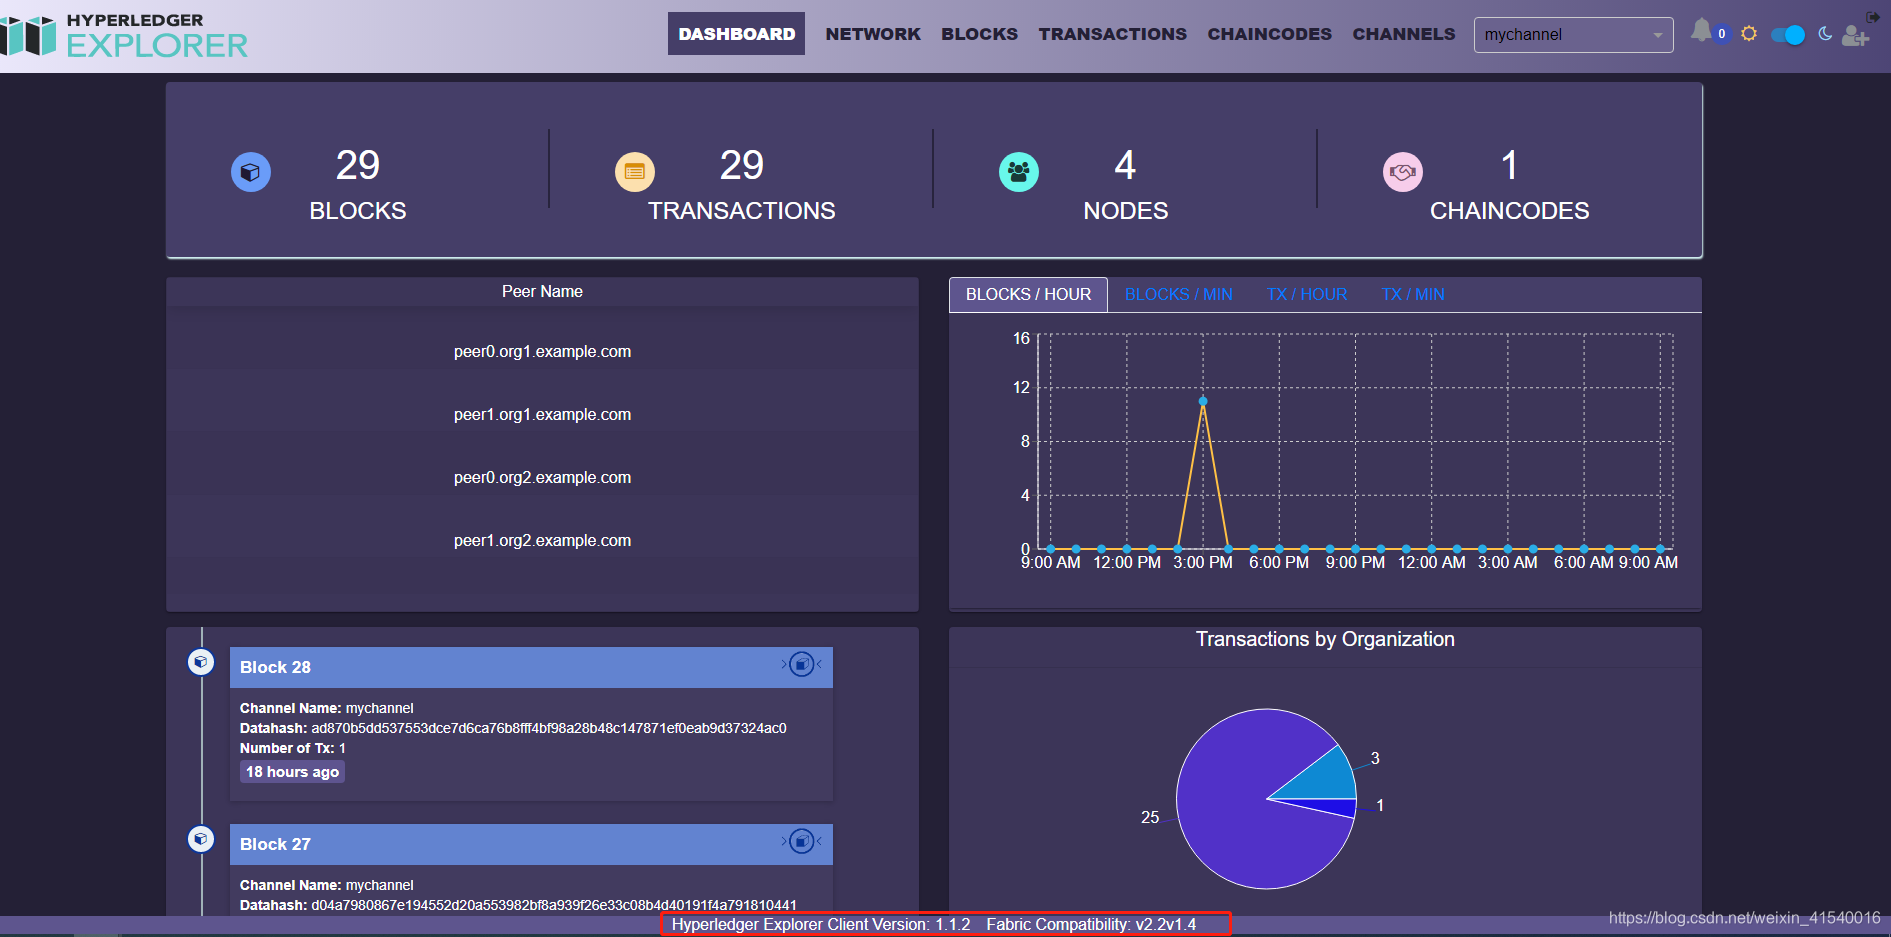Open block details icon on Block 28 header

click(x=802, y=664)
